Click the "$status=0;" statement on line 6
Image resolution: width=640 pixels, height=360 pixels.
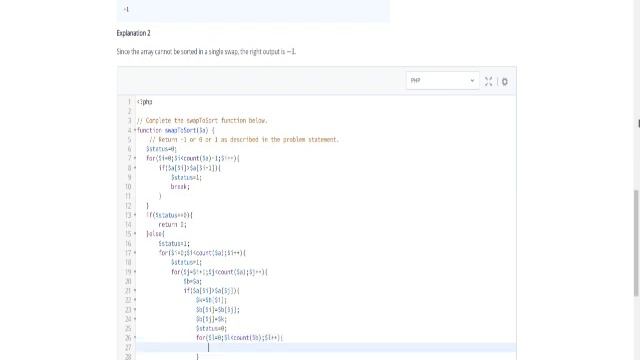click(x=161, y=149)
